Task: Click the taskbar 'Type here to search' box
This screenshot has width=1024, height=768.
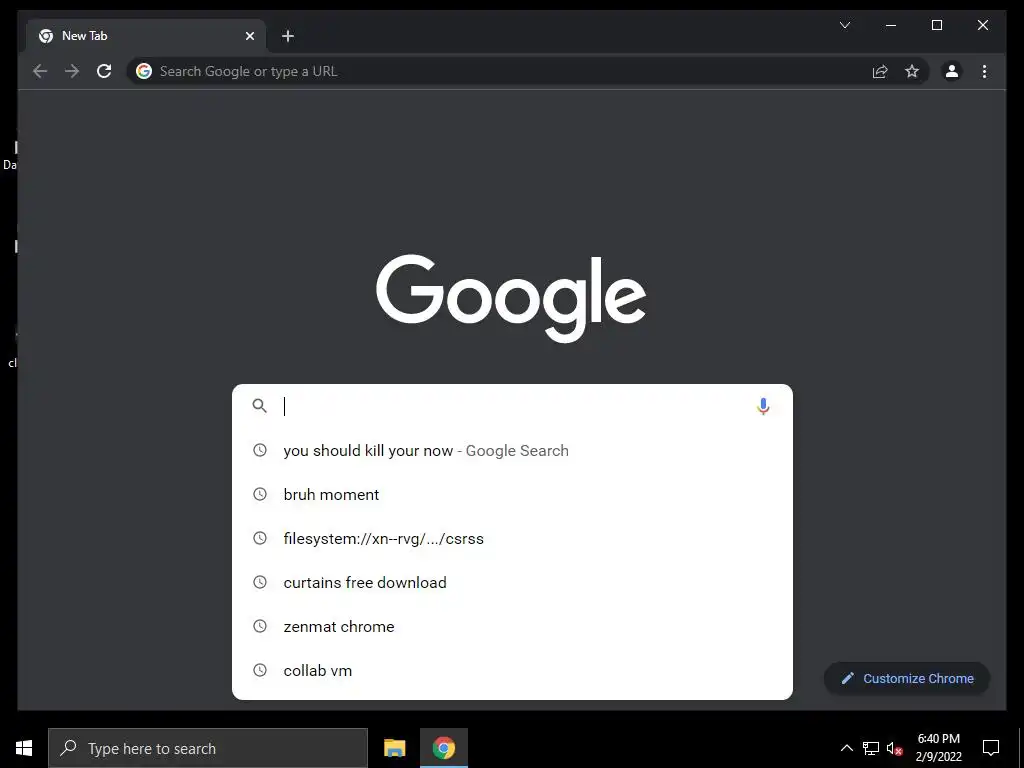Action: (x=208, y=748)
